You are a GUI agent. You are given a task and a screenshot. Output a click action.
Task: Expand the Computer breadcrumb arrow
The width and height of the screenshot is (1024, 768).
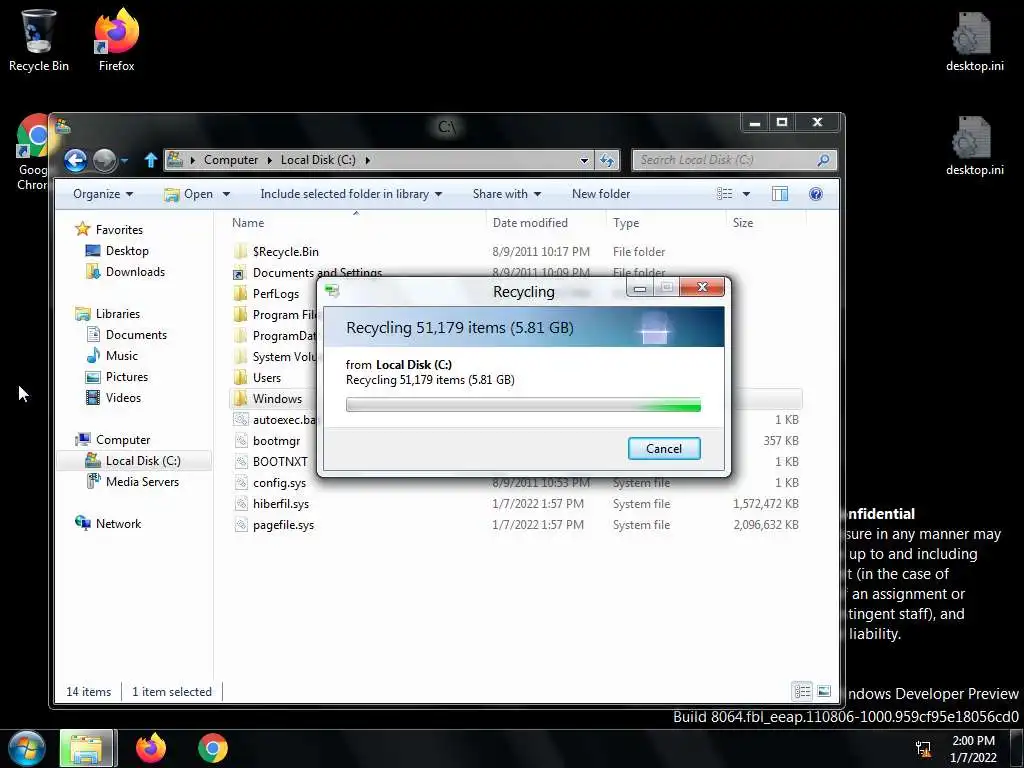pos(269,160)
